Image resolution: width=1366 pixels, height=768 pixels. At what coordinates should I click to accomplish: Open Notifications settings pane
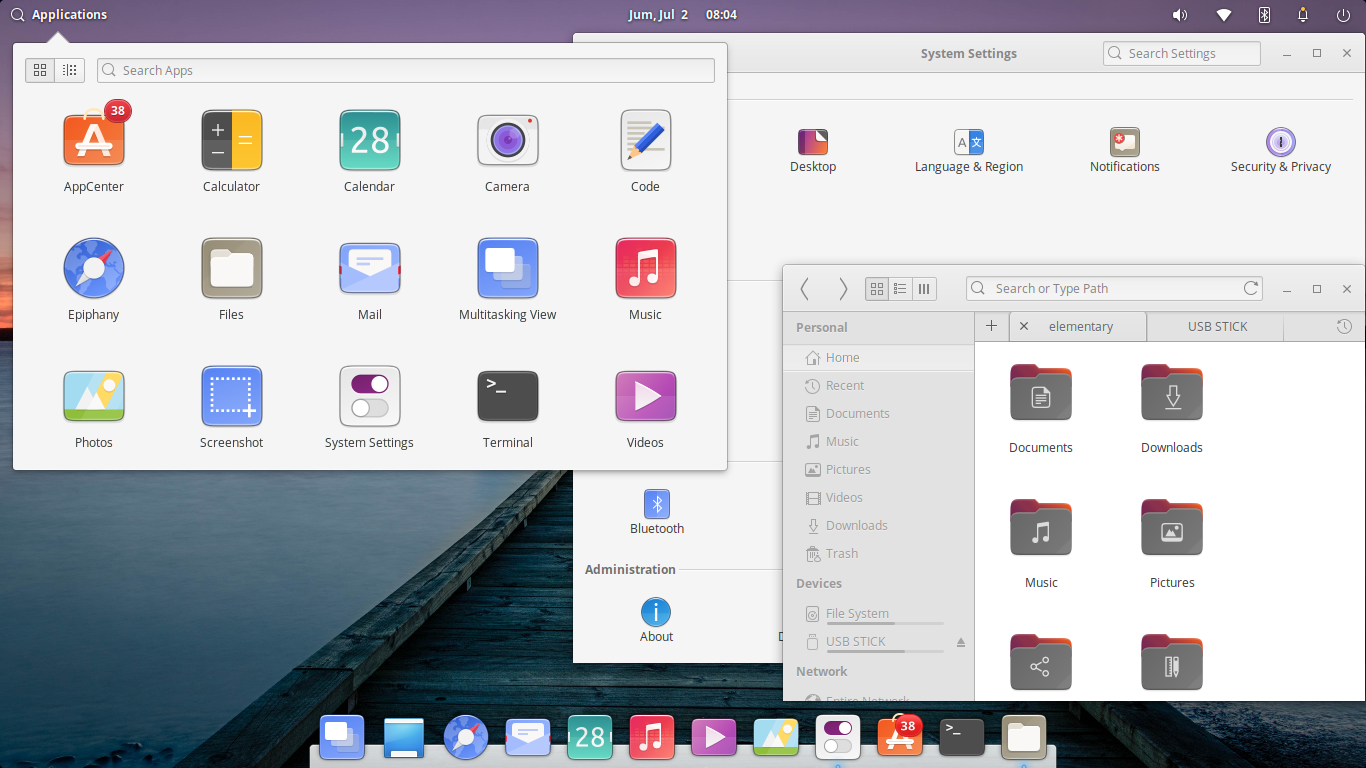(x=1125, y=150)
